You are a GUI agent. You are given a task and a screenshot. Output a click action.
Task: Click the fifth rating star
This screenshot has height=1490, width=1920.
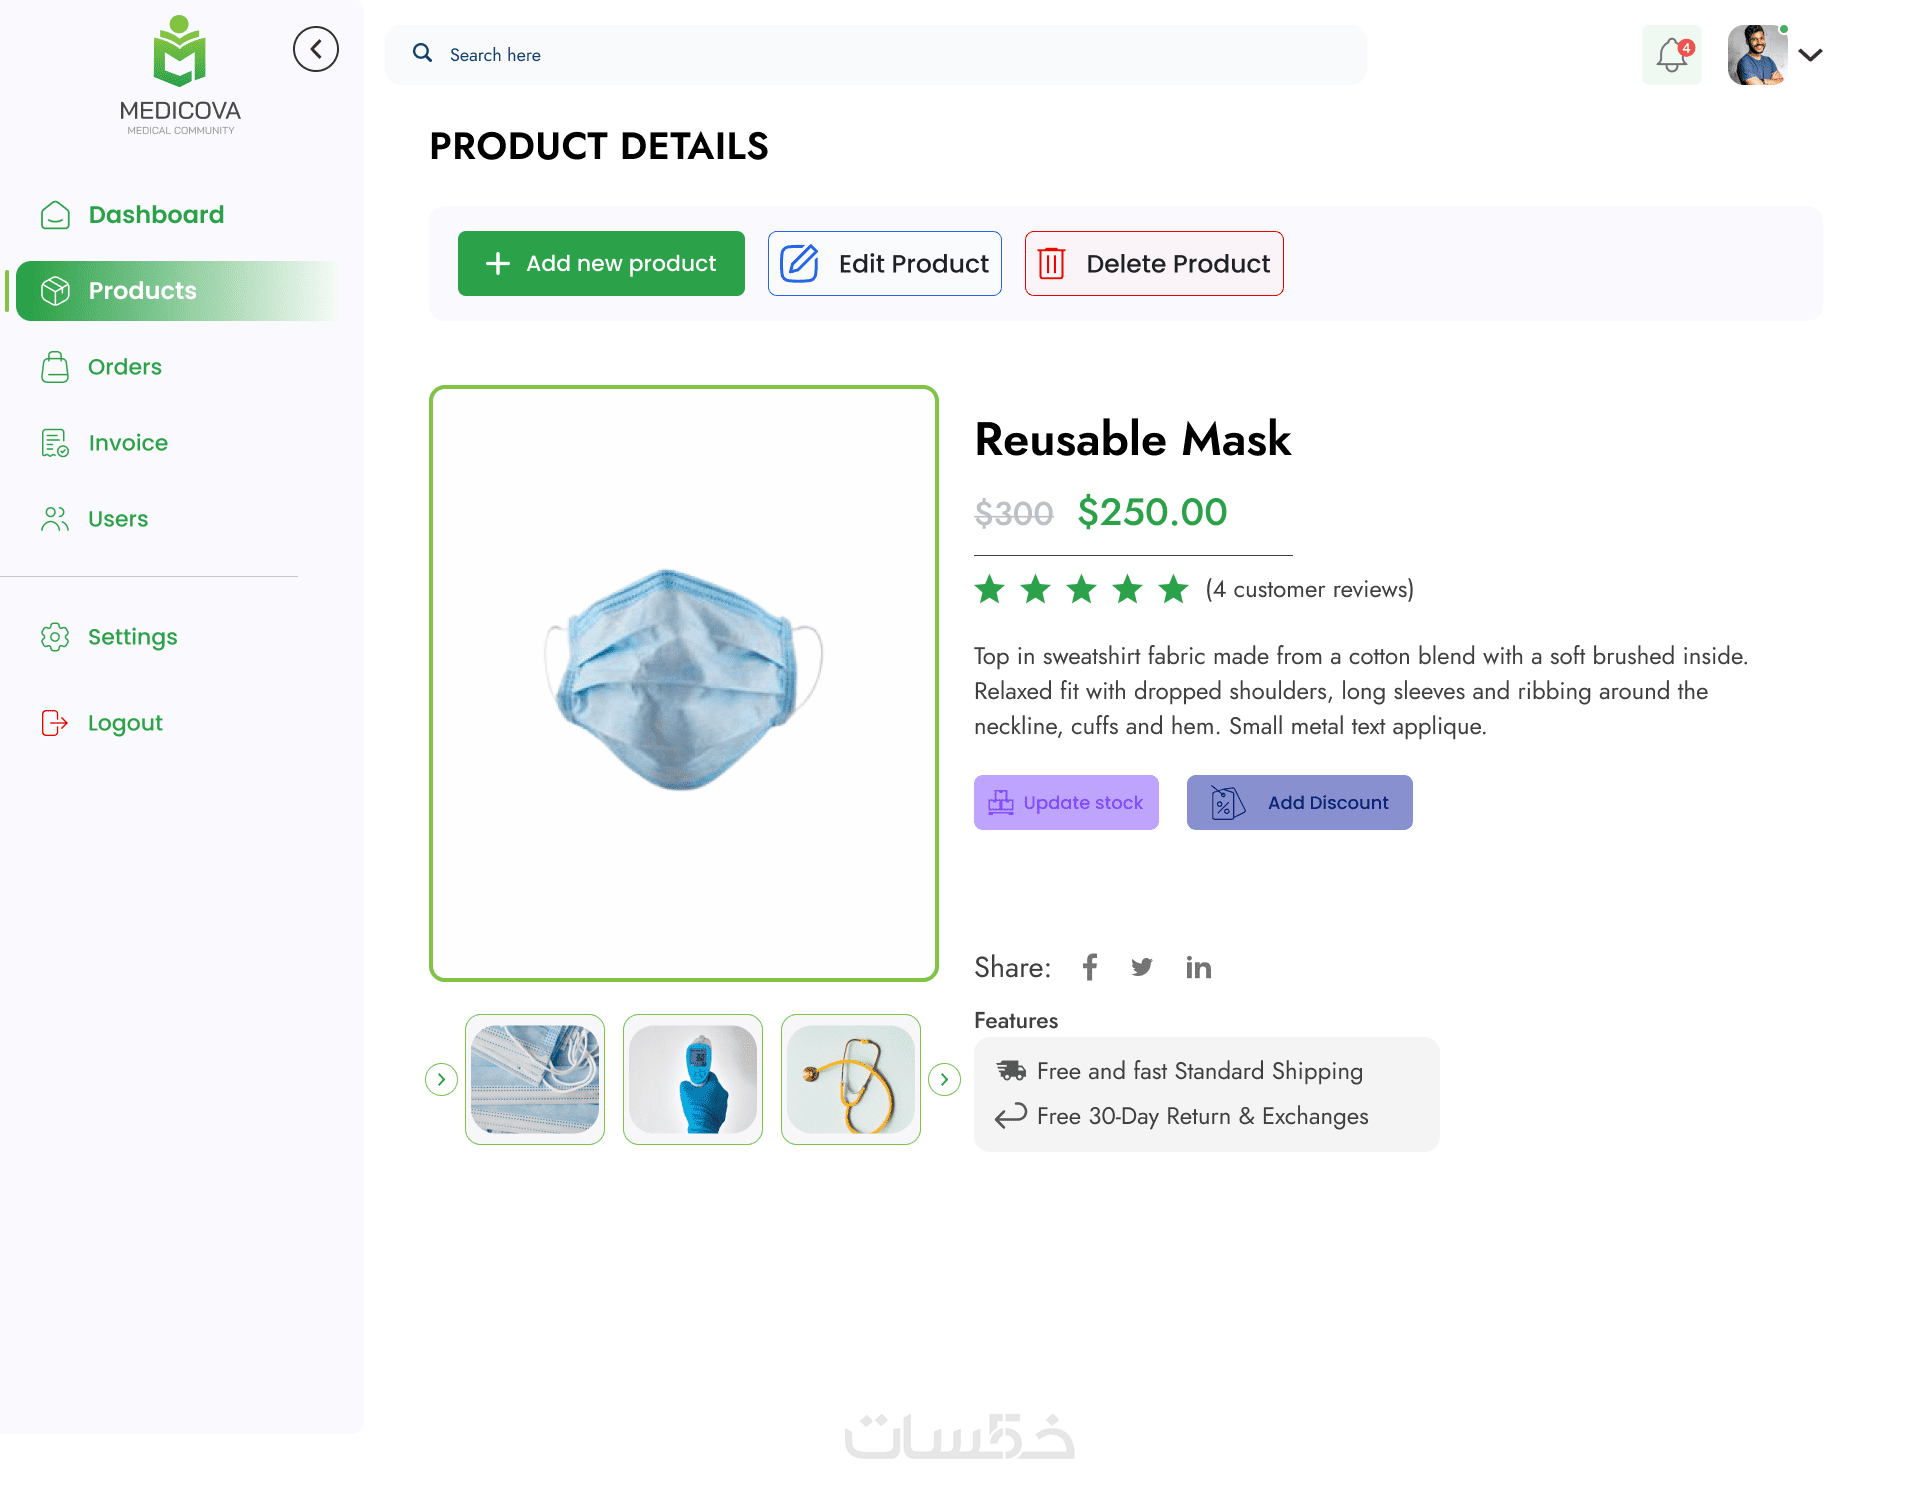point(1174,589)
